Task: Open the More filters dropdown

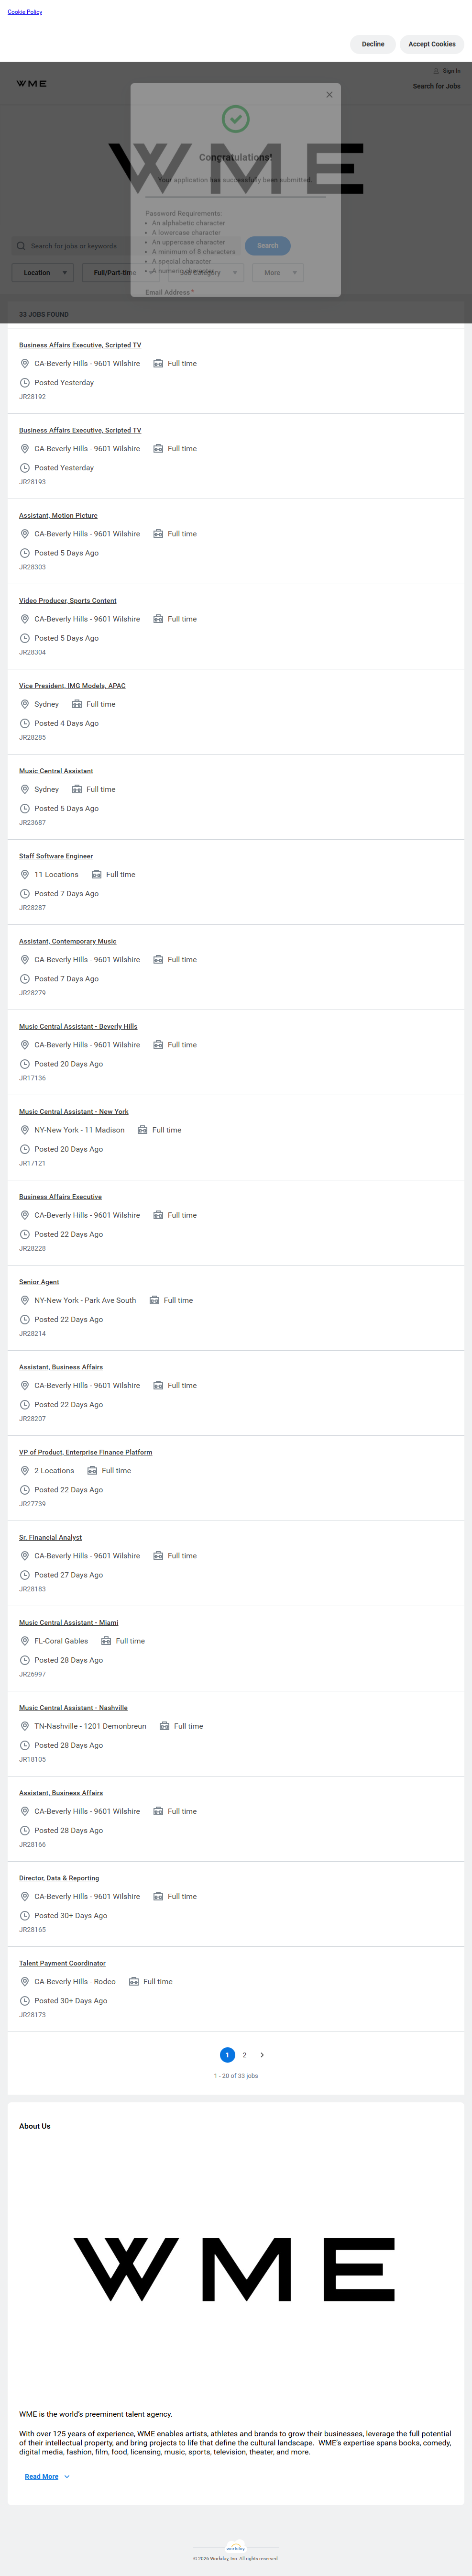Action: point(277,272)
